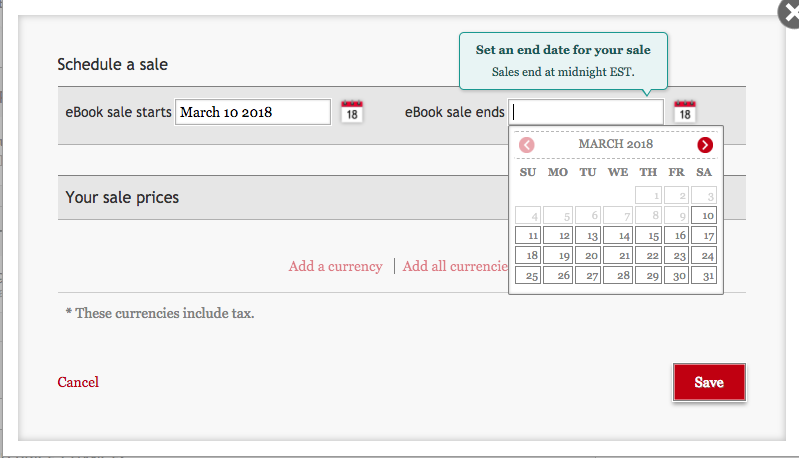
Task: Cancel scheduling the sale
Action: 78,382
